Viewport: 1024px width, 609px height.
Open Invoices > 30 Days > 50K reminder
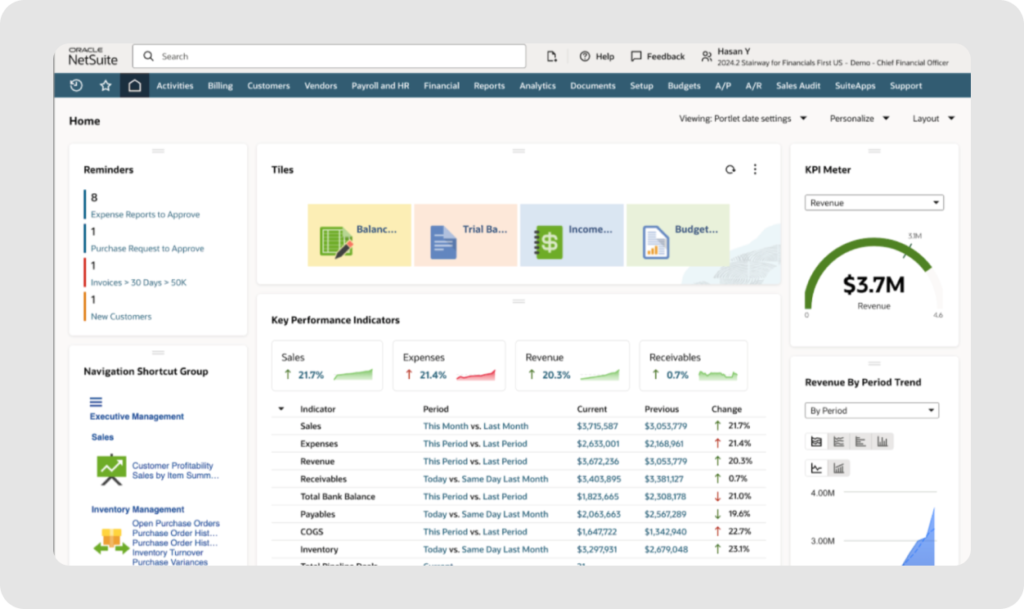(138, 283)
